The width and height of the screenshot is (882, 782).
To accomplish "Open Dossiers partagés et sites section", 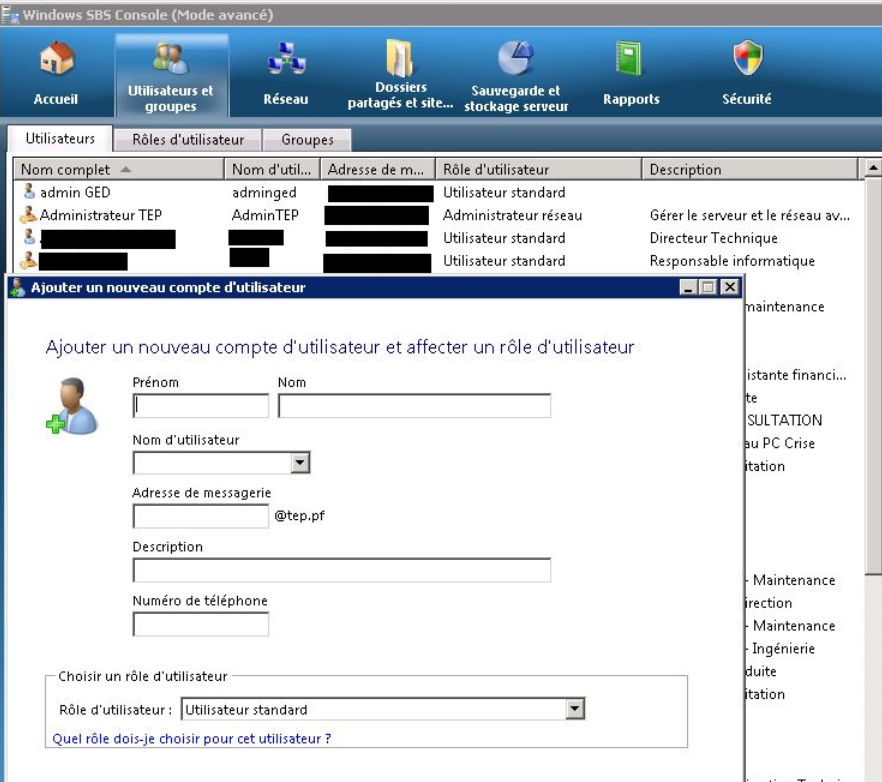I will (x=400, y=74).
